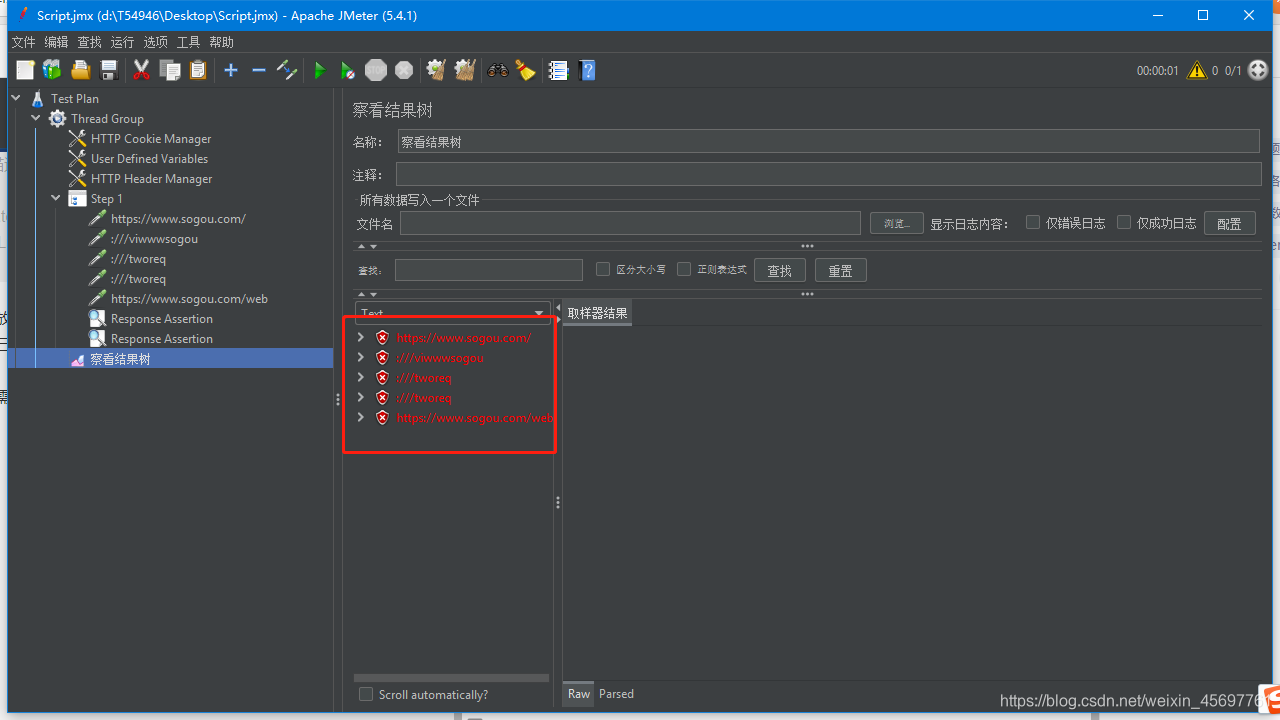Open the Function Helper list icon

558,70
